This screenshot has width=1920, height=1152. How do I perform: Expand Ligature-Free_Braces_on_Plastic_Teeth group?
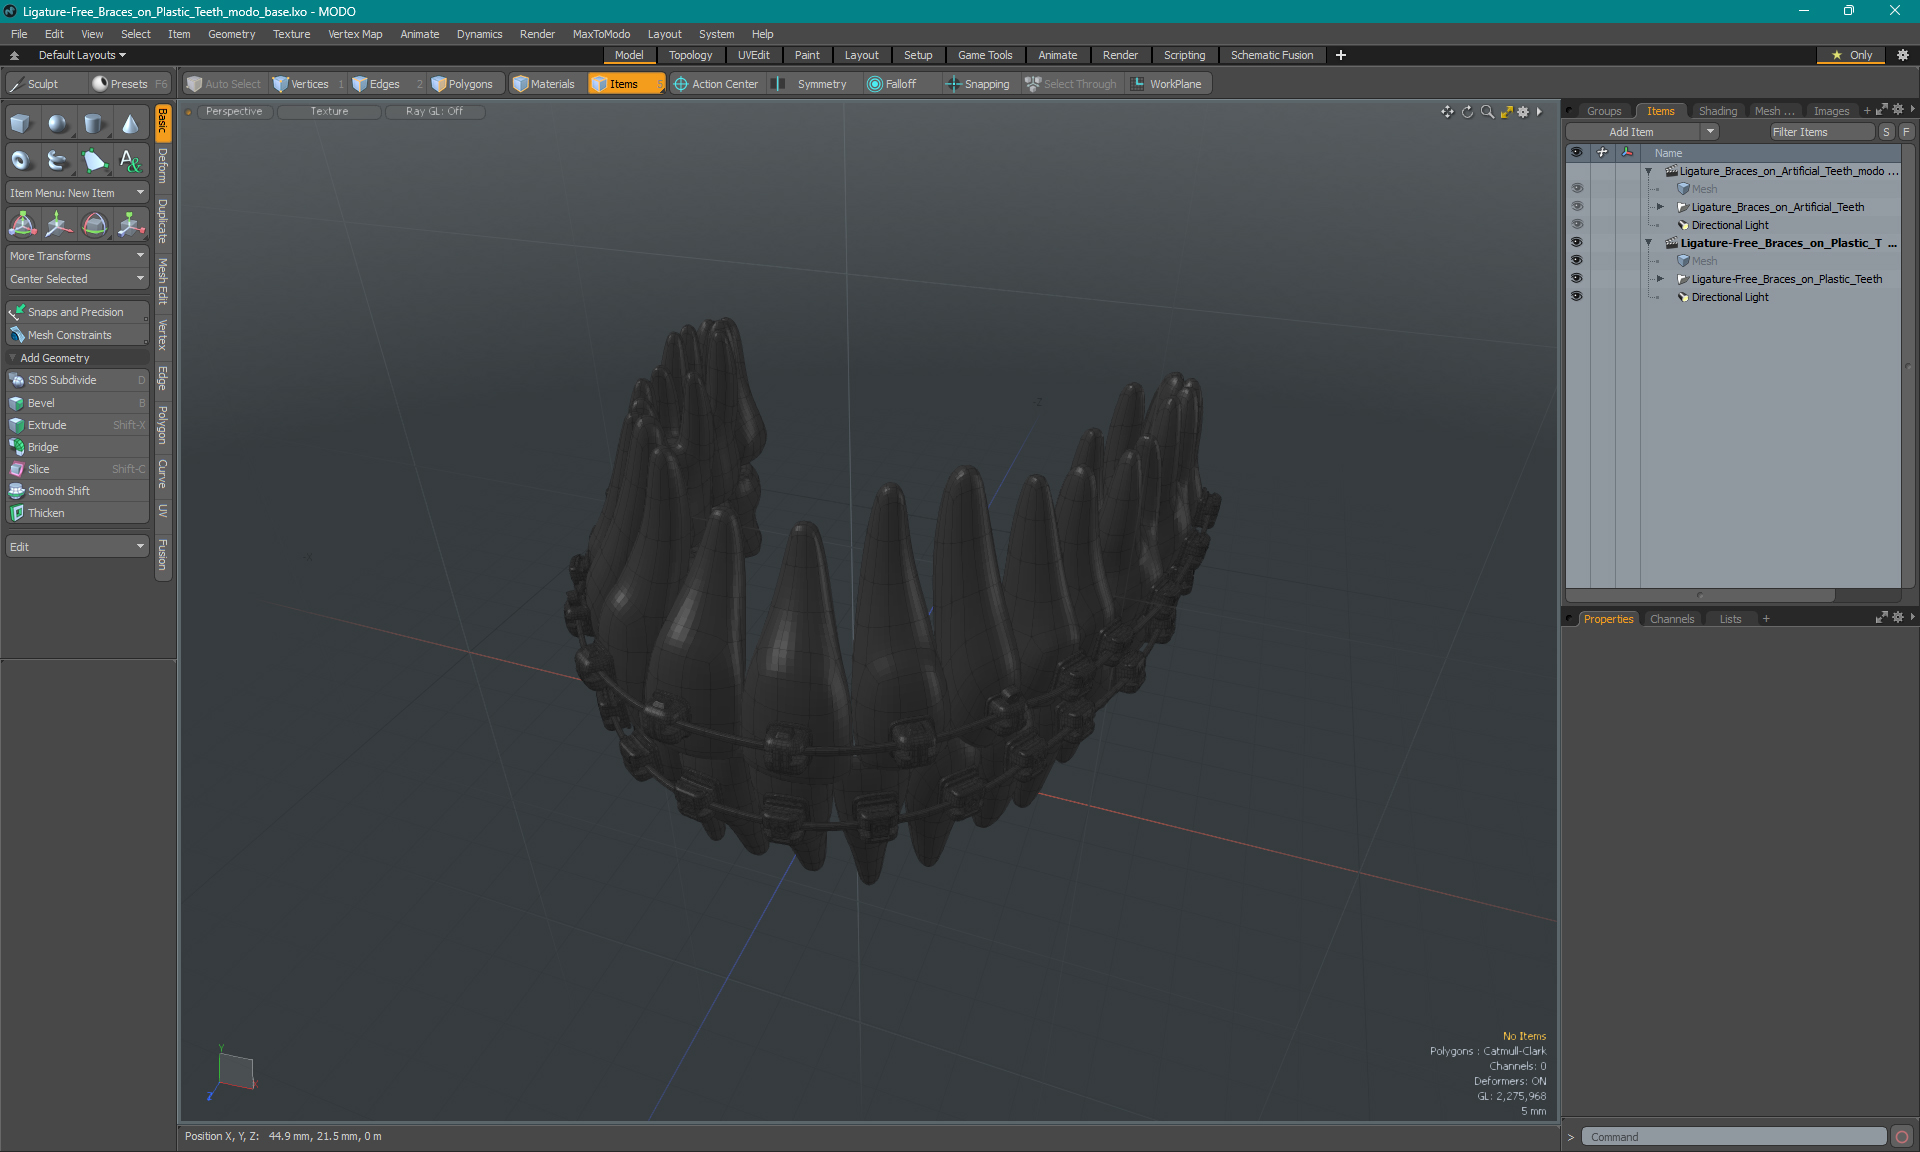tap(1661, 279)
